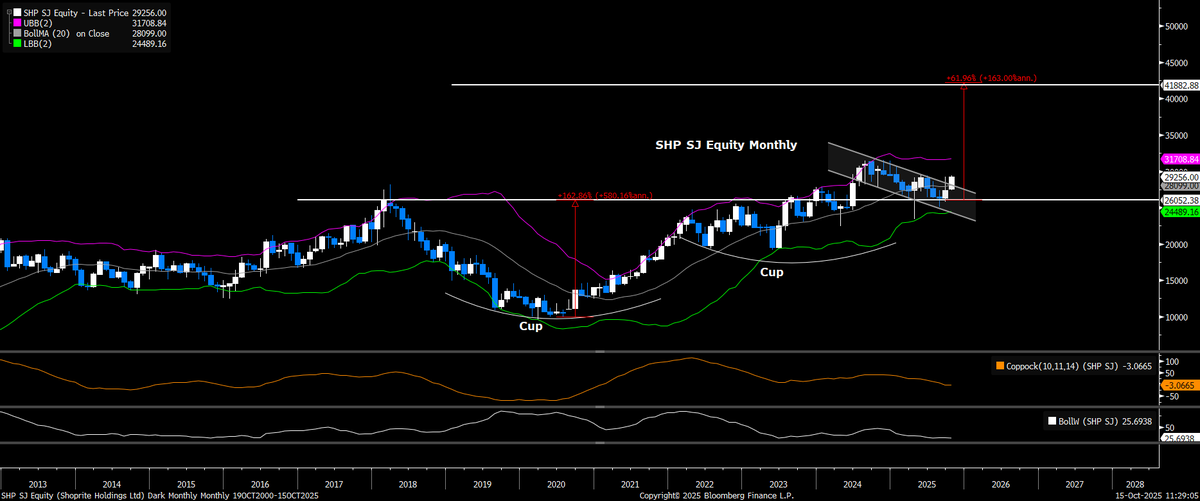Click the green 24489.16 axis price tag
The width and height of the screenshot is (1200, 501).
(x=1180, y=212)
